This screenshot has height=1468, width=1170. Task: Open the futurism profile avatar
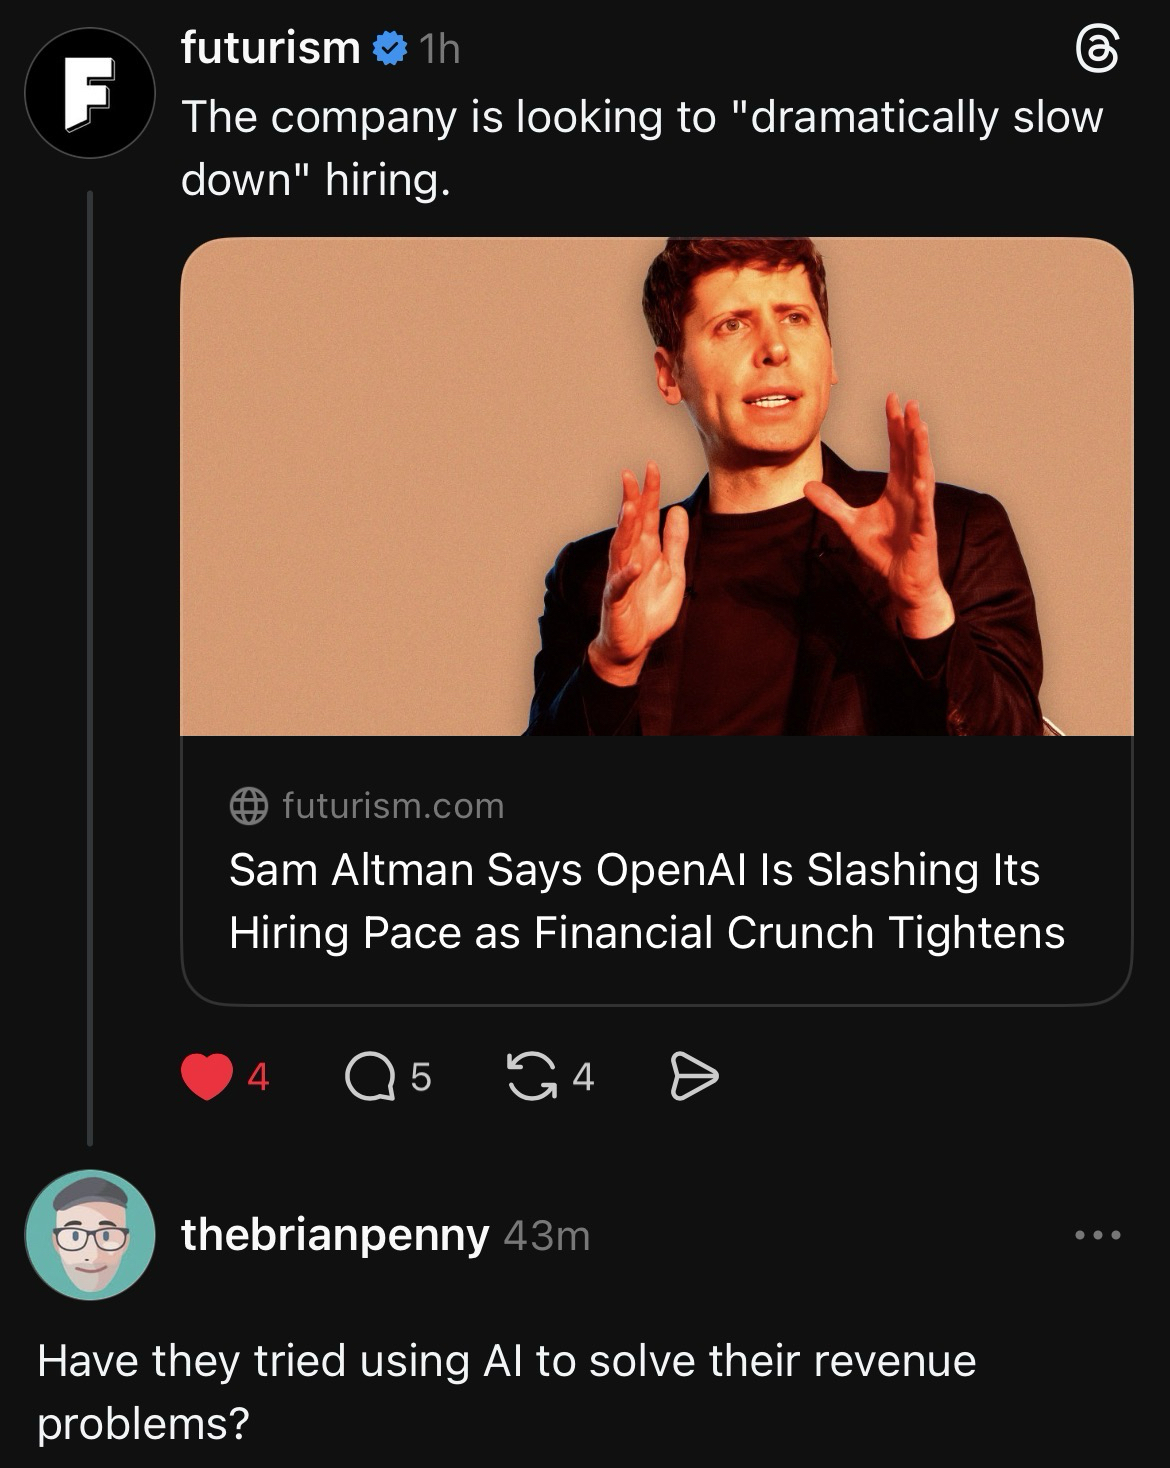coord(90,93)
